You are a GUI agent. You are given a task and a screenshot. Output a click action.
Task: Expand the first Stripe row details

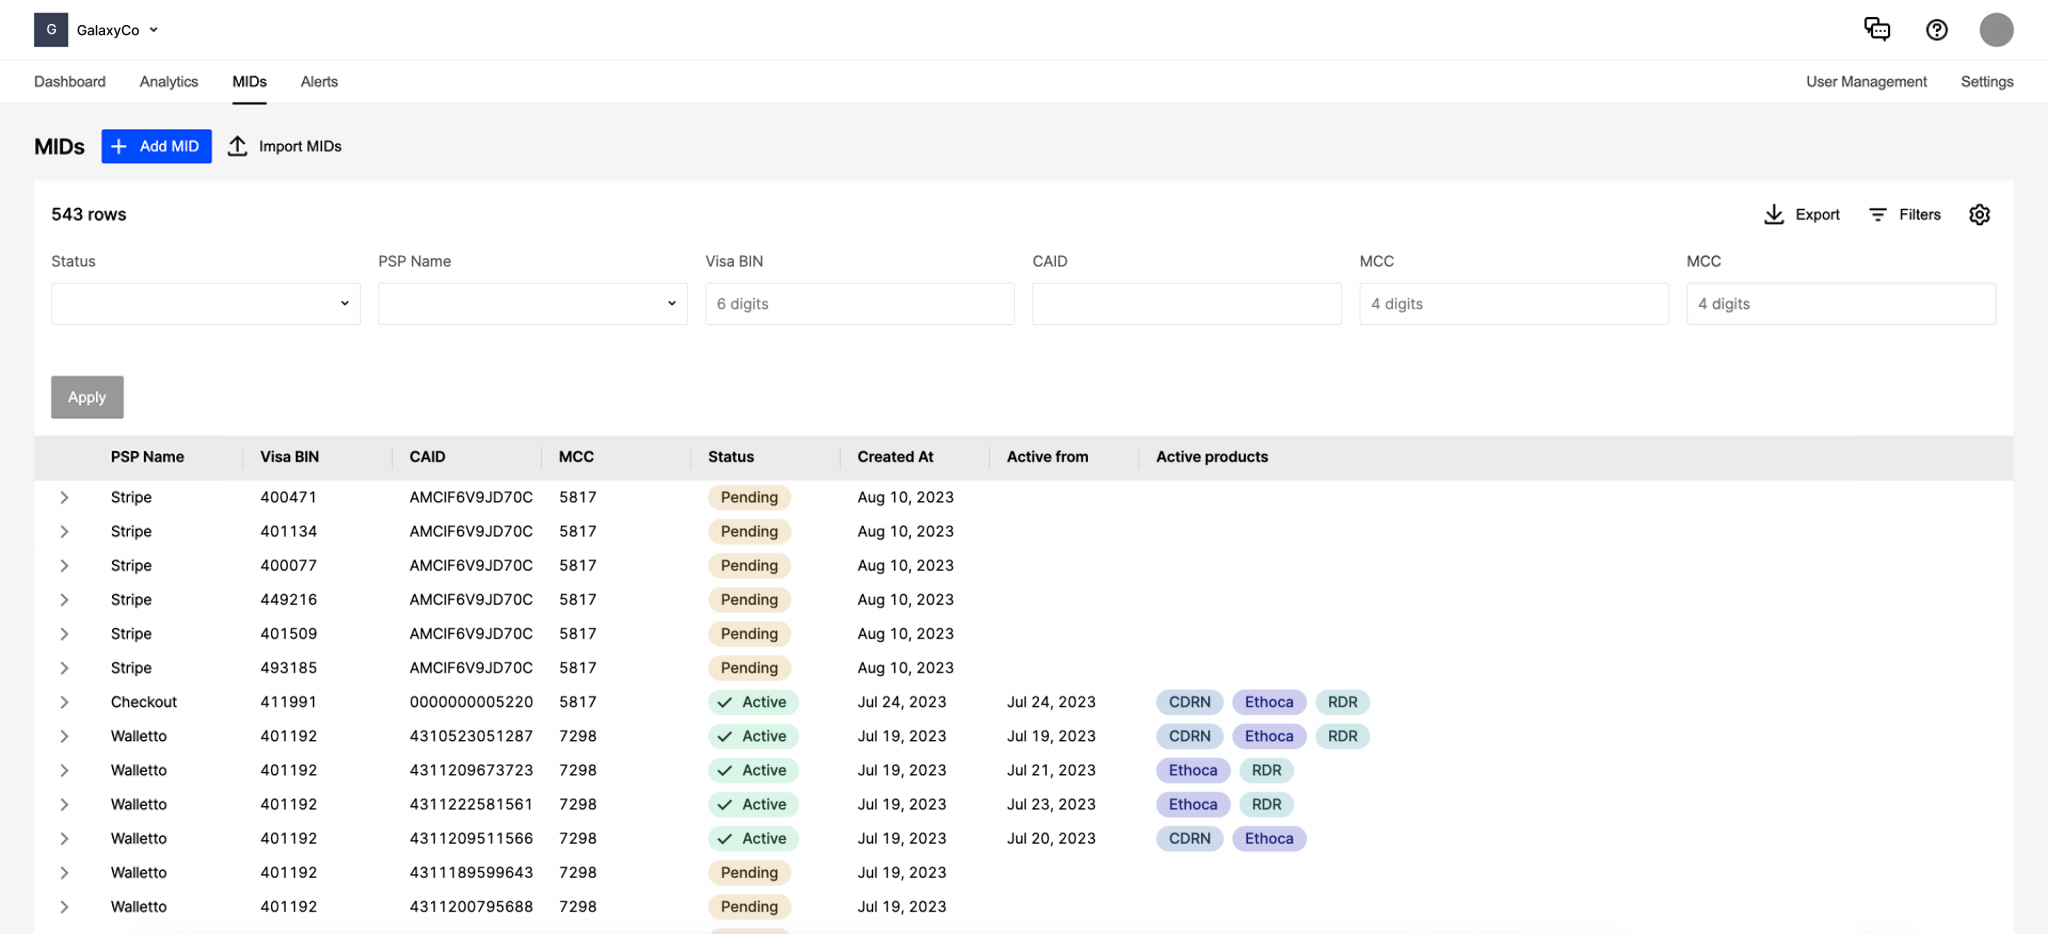pos(64,497)
